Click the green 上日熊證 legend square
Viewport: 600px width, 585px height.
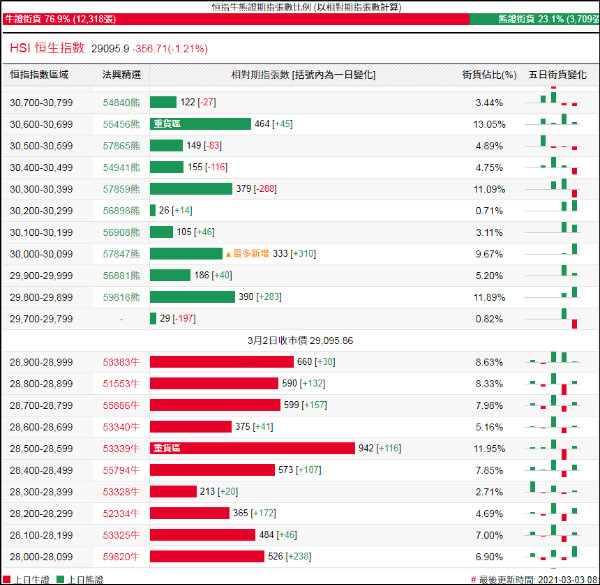click(60, 580)
